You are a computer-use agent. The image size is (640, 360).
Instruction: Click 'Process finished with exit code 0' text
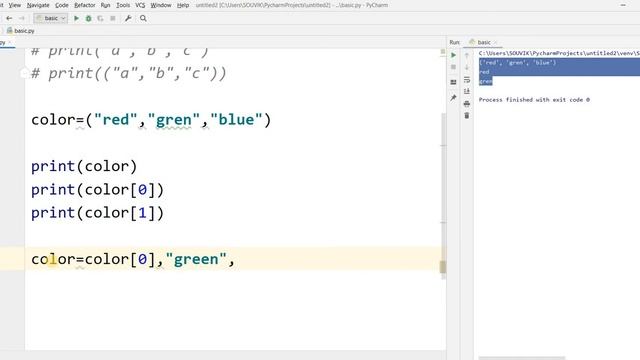point(534,100)
